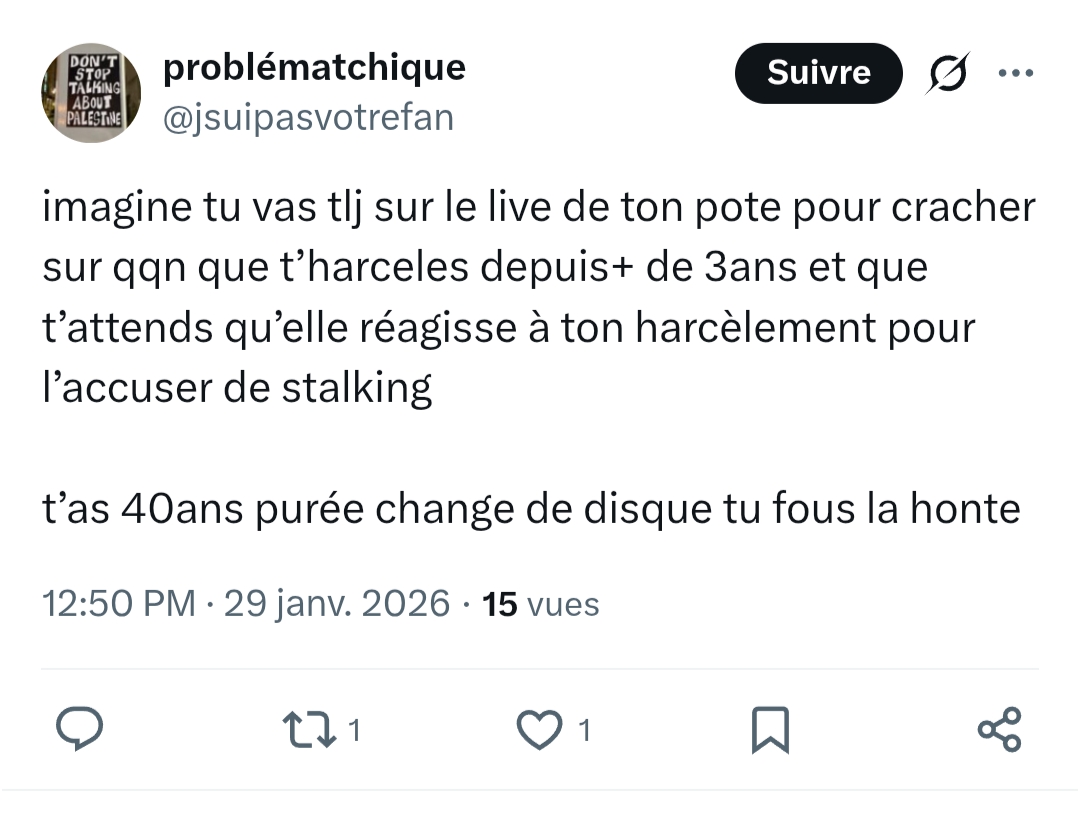Image resolution: width=1080 pixels, height=834 pixels.
Task: Click the display name problématchique
Action: [x=314, y=67]
